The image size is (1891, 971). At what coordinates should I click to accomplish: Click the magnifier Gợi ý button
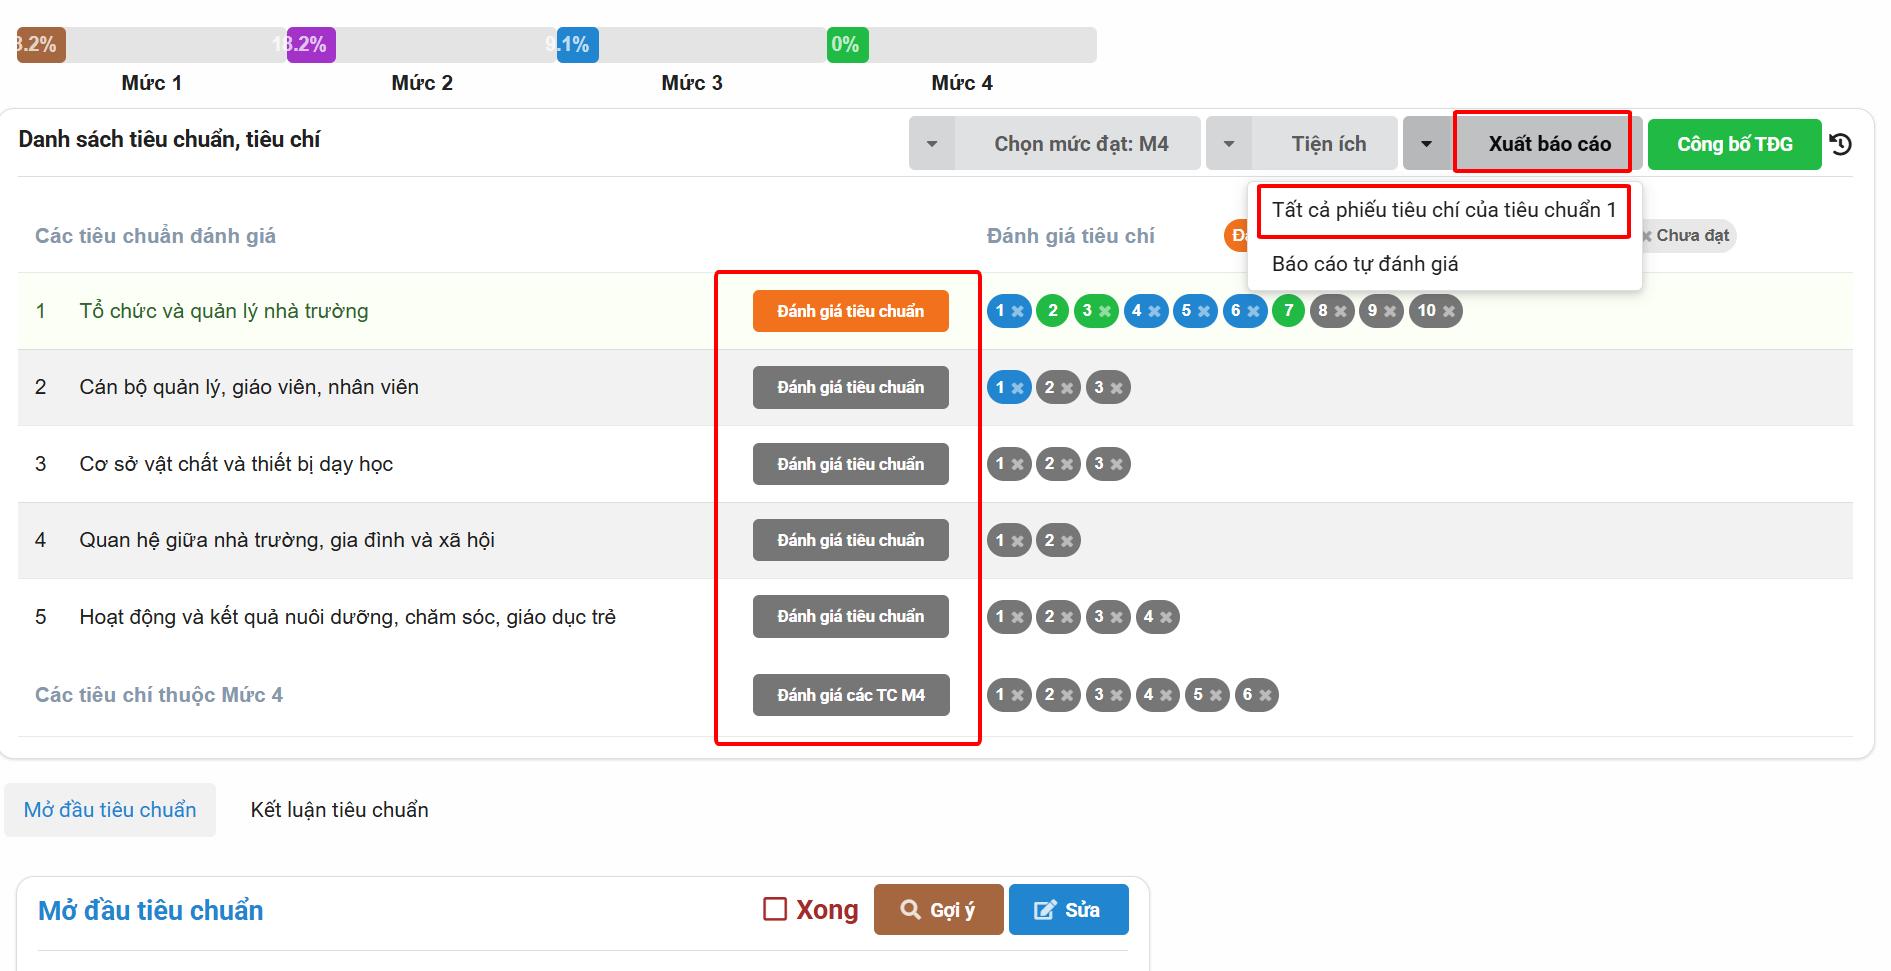point(937,910)
